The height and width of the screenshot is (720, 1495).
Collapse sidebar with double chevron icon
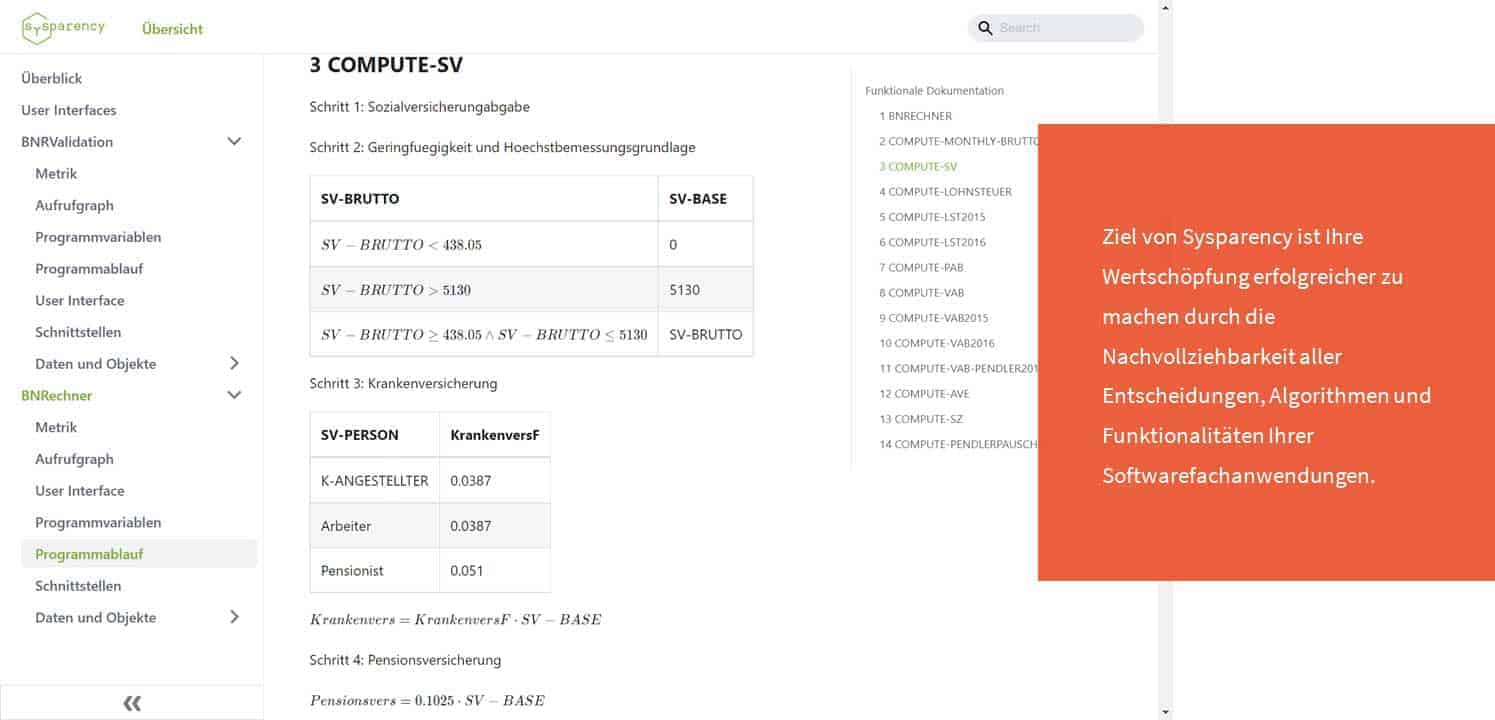pos(132,703)
